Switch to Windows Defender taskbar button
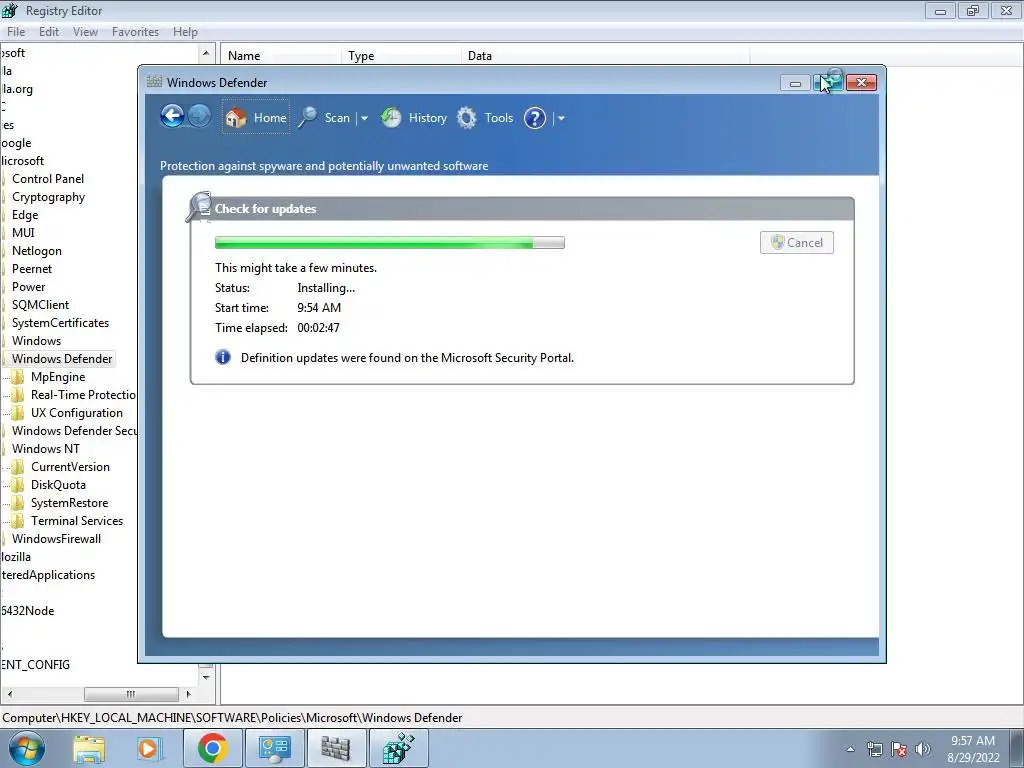The height and width of the screenshot is (768, 1024). [x=336, y=748]
